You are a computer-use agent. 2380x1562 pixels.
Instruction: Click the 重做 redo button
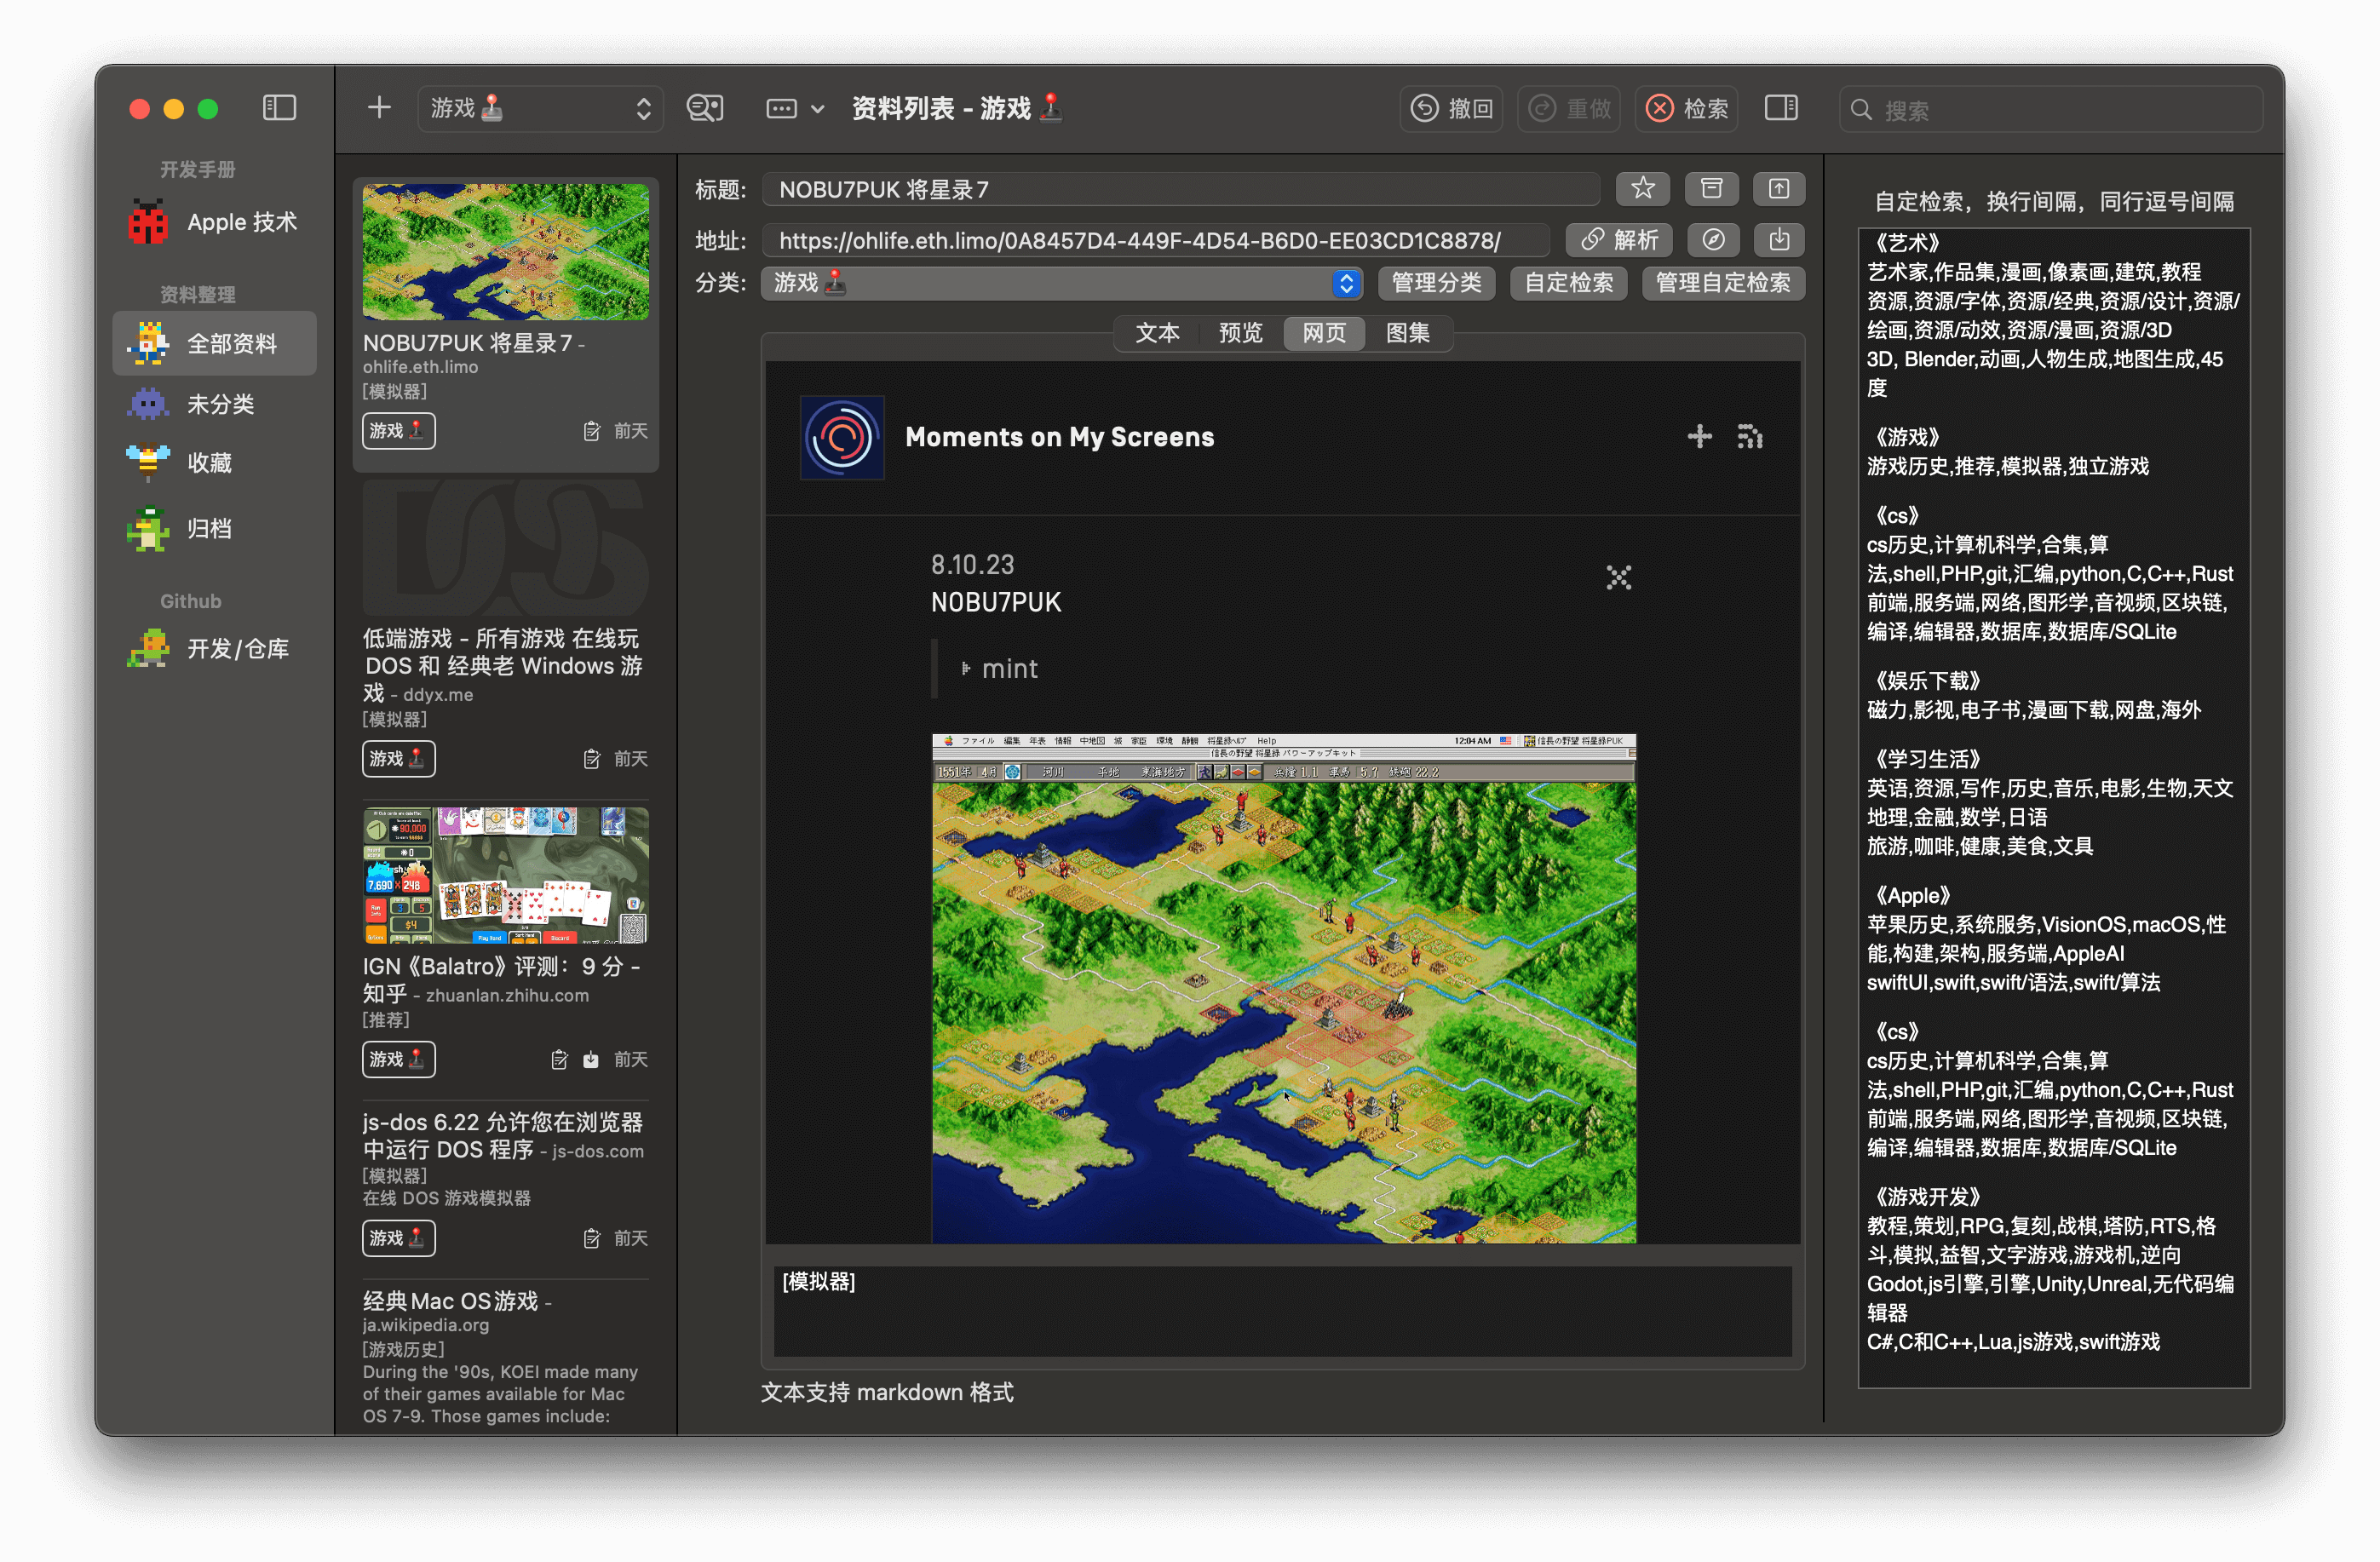tap(1569, 108)
